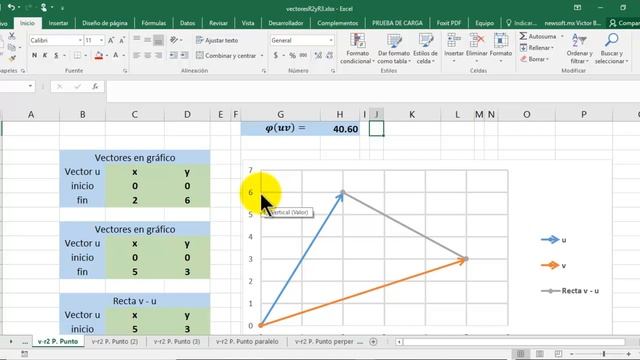Switch to sheet v-r2 P. Punto paralelo

(x=247, y=342)
